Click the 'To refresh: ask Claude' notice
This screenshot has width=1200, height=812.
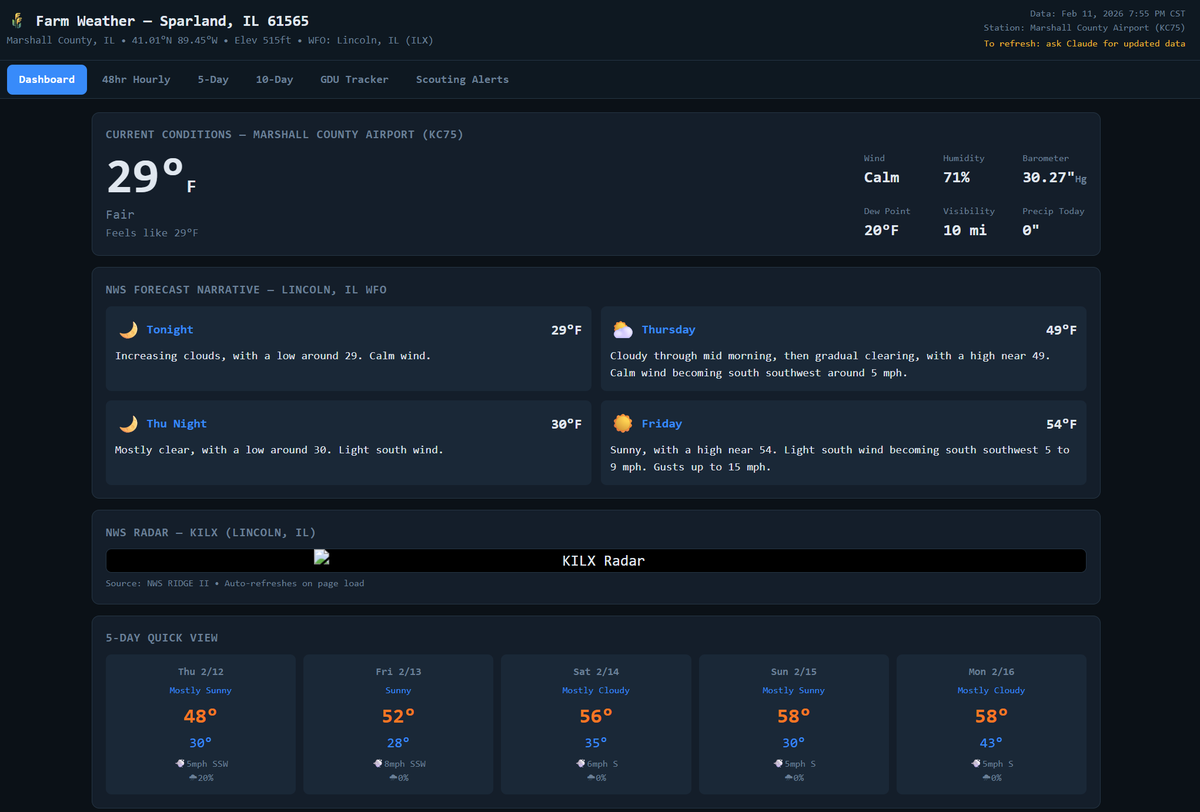tap(1084, 44)
